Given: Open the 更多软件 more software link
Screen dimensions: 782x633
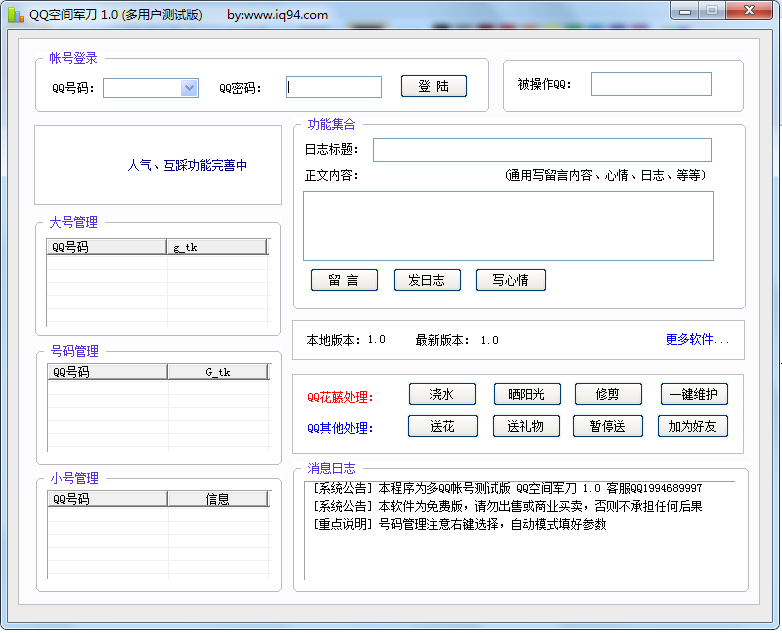Looking at the screenshot, I should [x=697, y=340].
